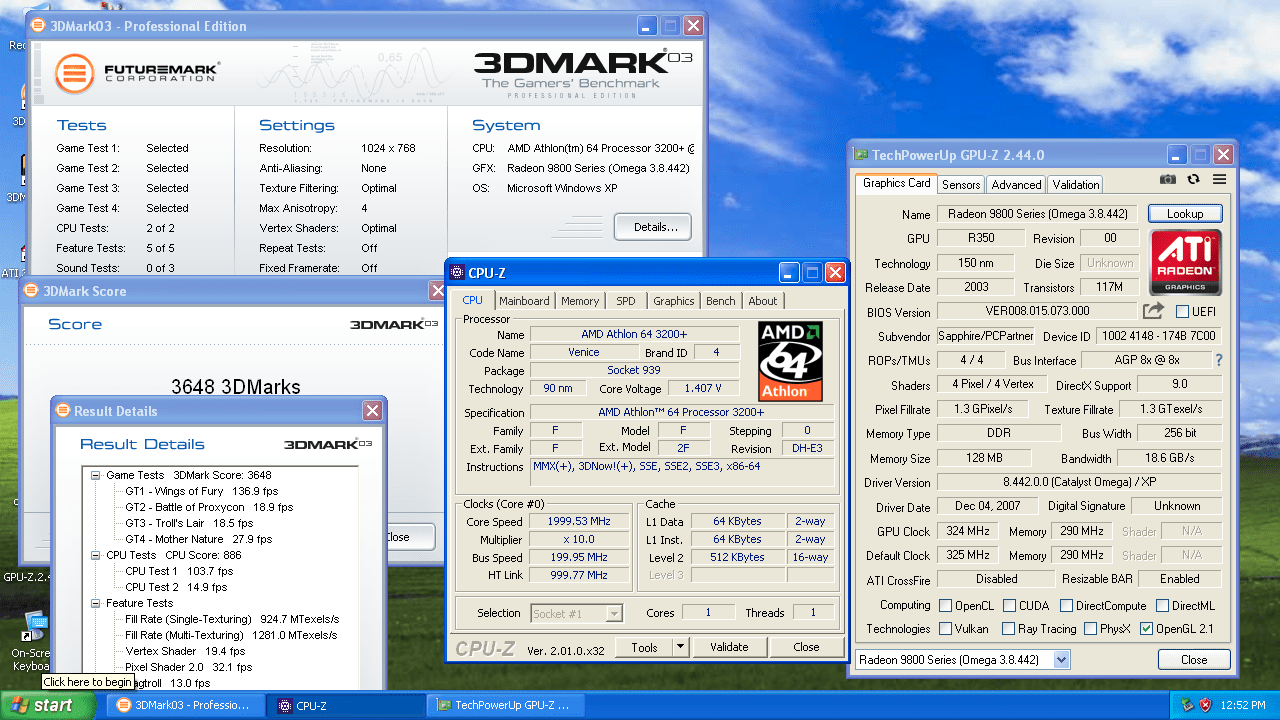Take a GPU-Z screenshot with camera icon

[x=1167, y=179]
